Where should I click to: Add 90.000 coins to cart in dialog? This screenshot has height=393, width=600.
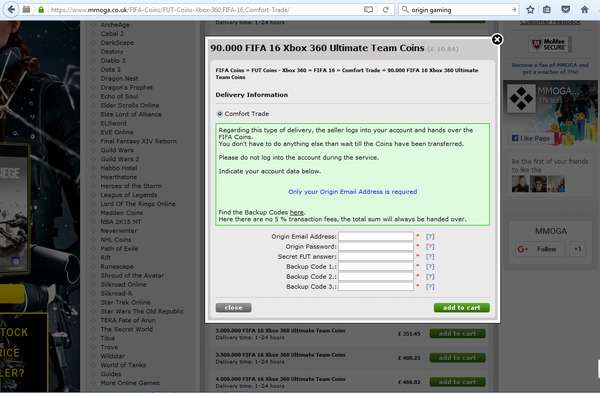coord(461,308)
